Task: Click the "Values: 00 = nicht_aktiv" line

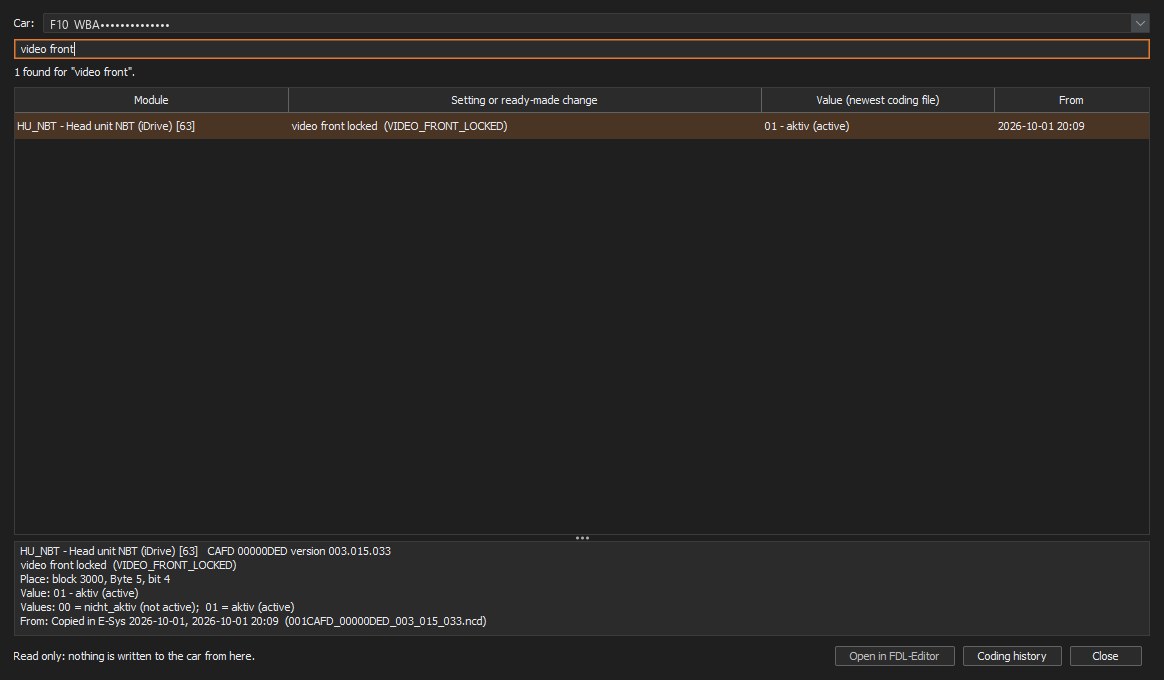Action: tap(157, 607)
